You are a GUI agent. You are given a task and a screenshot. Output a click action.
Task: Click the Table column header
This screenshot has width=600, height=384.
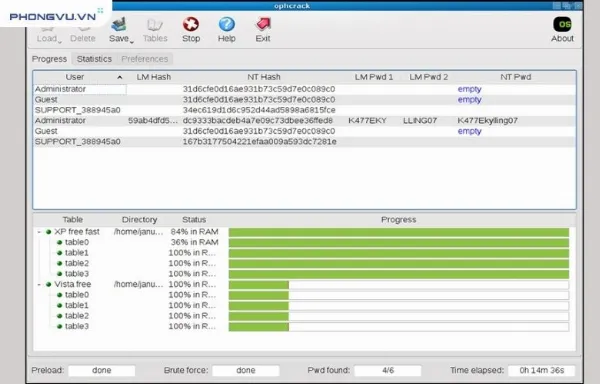pyautogui.click(x=73, y=220)
